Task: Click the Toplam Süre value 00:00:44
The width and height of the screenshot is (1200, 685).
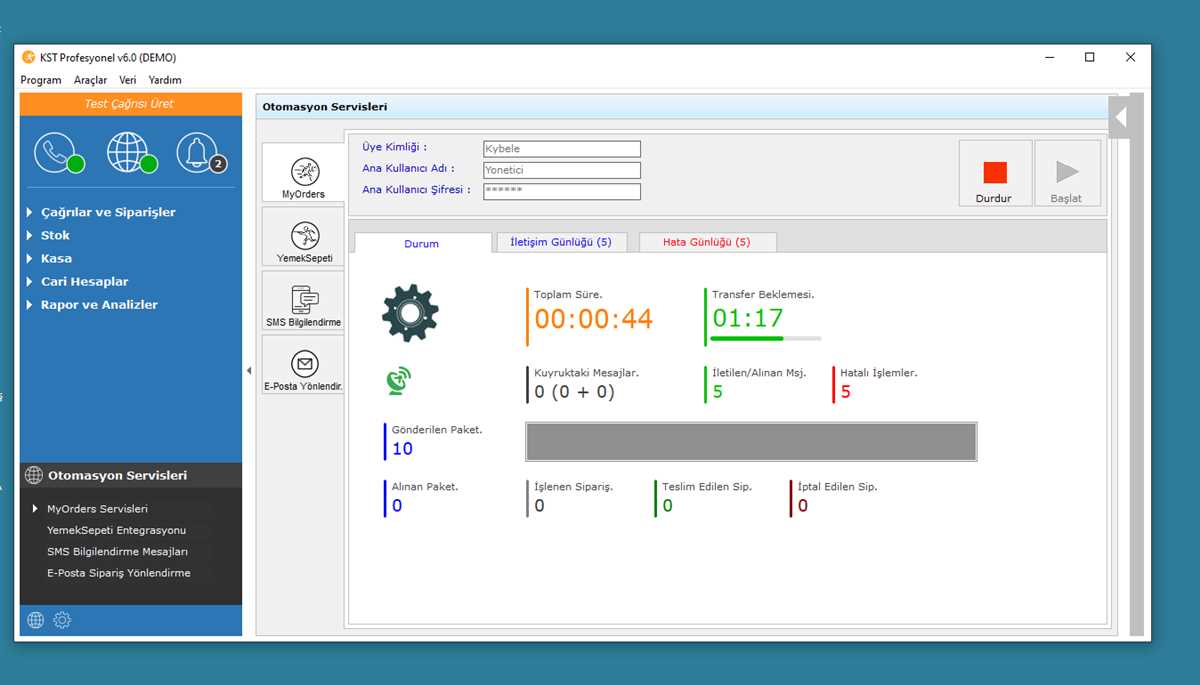Action: click(x=593, y=319)
